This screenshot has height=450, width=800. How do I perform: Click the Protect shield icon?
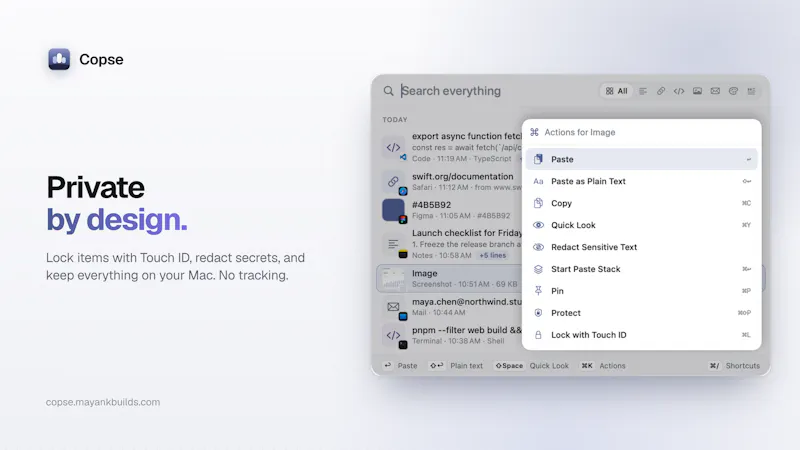[538, 313]
